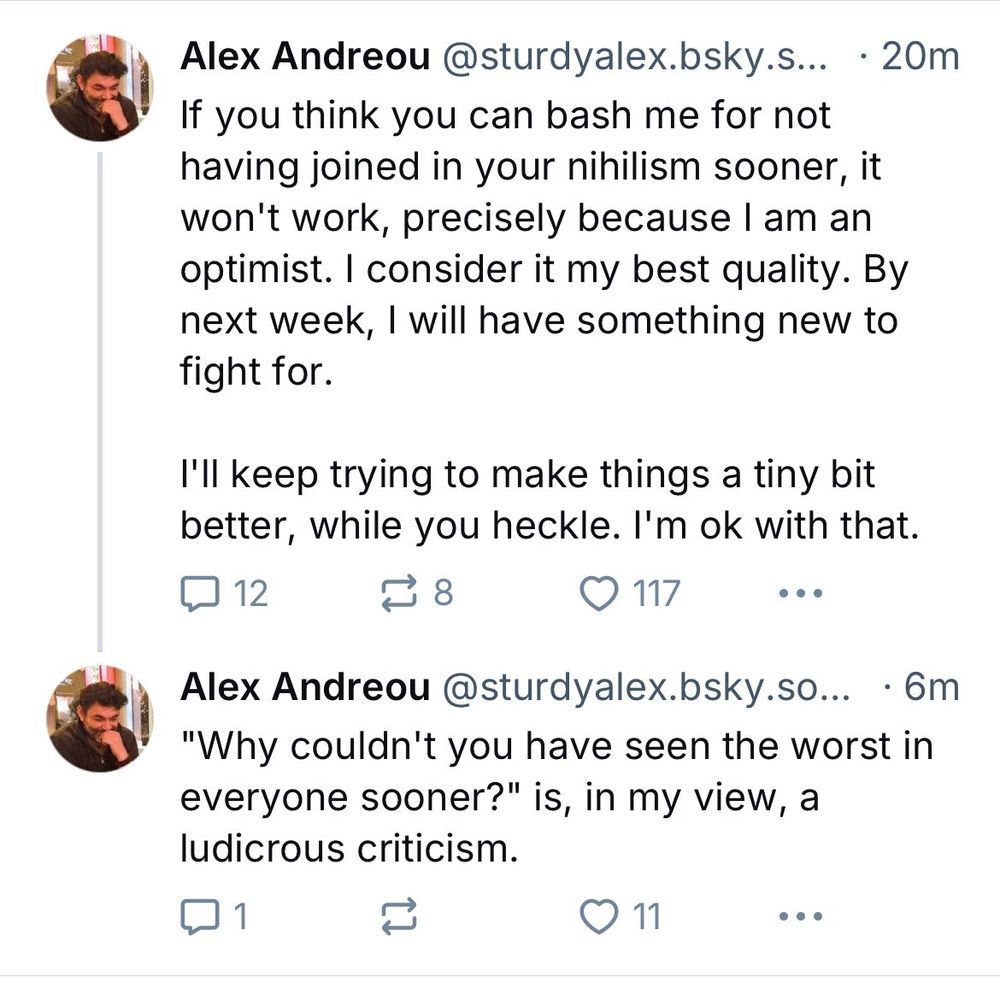This screenshot has width=1000, height=983.
Task: Toggle the heart on the 11-likes post
Action: point(600,916)
